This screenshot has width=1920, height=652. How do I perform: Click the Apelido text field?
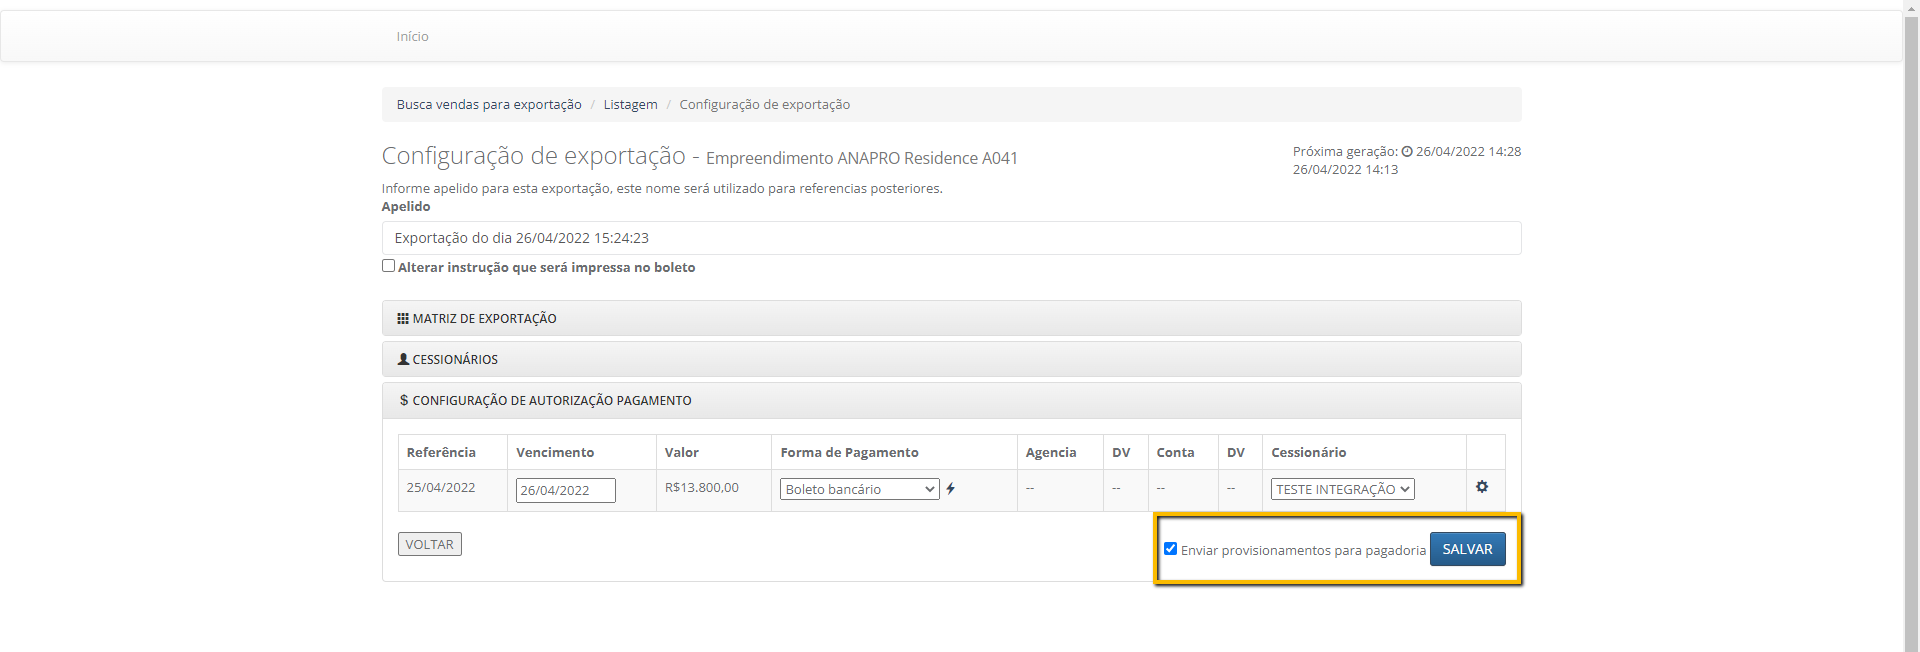tap(951, 238)
